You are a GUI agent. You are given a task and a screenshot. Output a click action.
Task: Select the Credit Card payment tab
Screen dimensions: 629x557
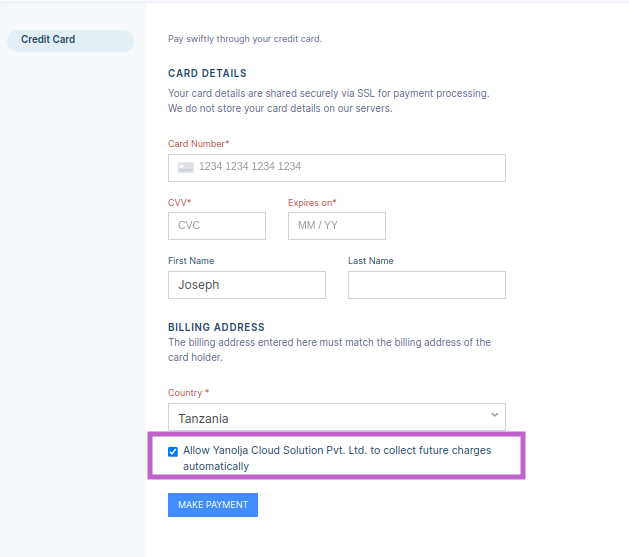click(68, 40)
